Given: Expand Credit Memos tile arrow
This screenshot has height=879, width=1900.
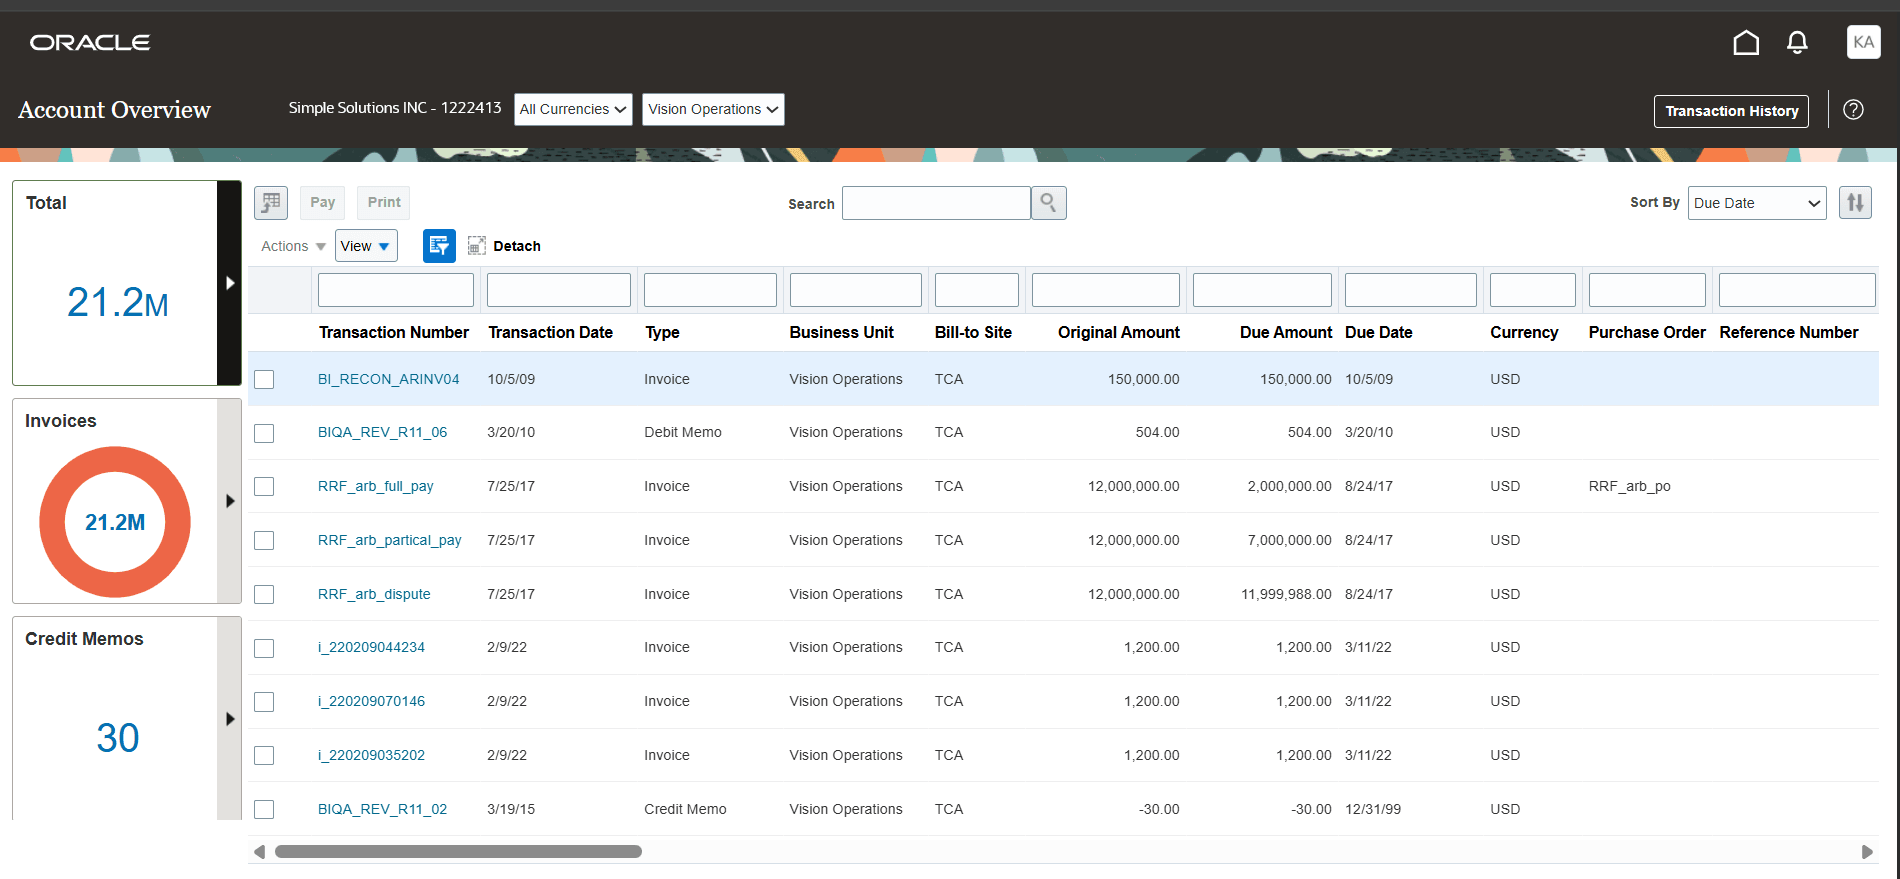Looking at the screenshot, I should click(230, 719).
